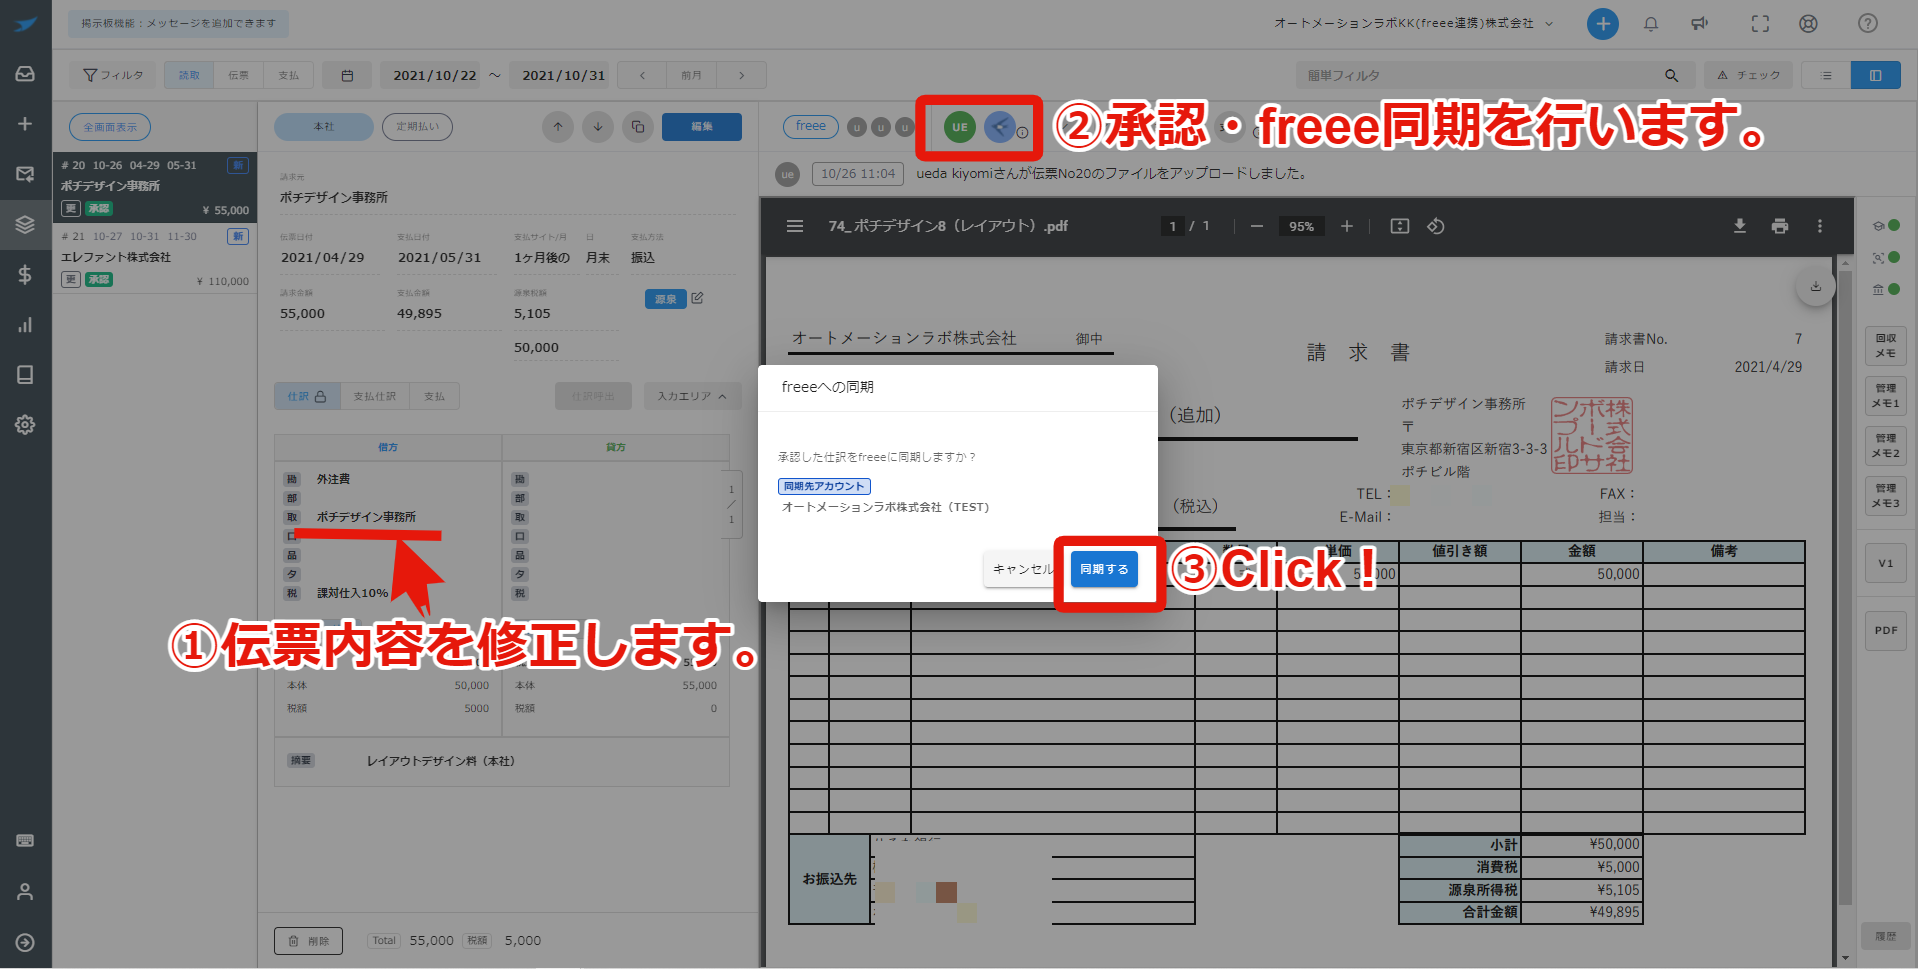Open the inbox tray icon in sidebar
The height and width of the screenshot is (969, 1918).
click(25, 74)
